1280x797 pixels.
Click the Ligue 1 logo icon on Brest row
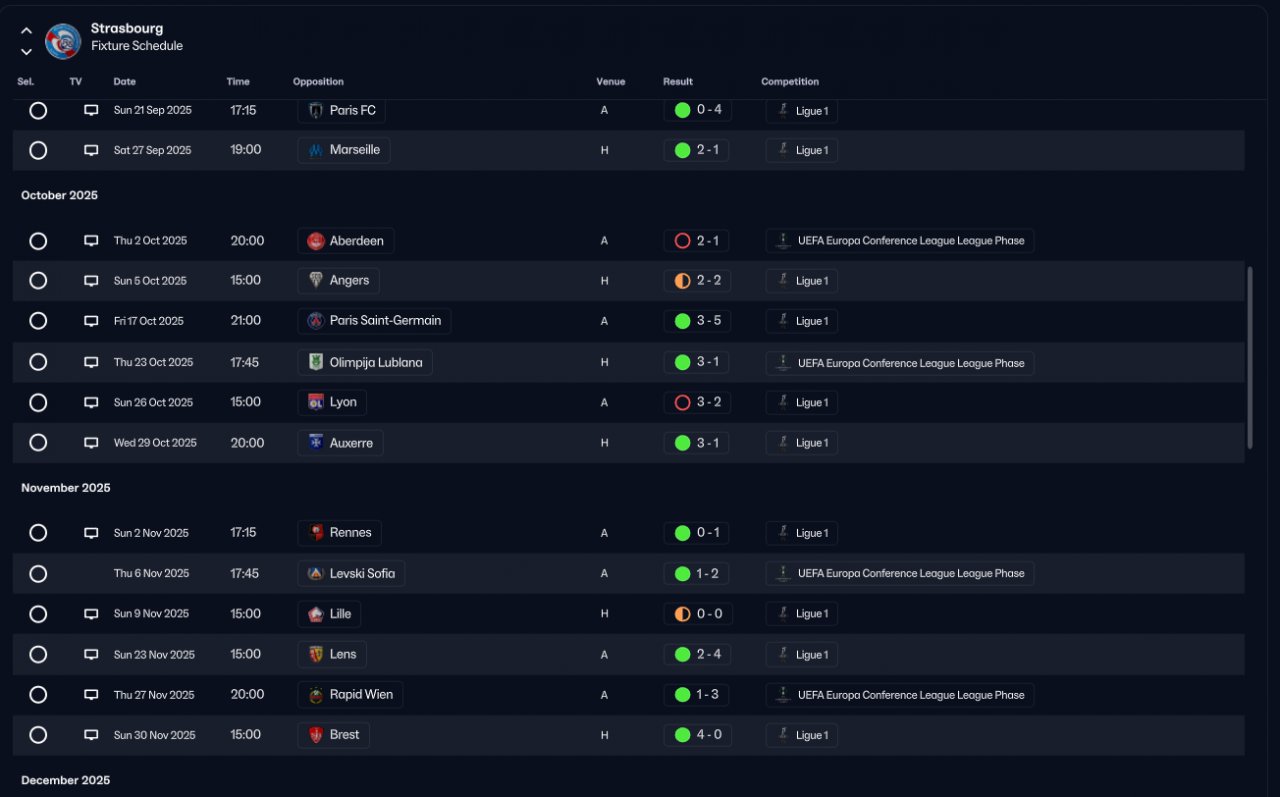click(784, 735)
